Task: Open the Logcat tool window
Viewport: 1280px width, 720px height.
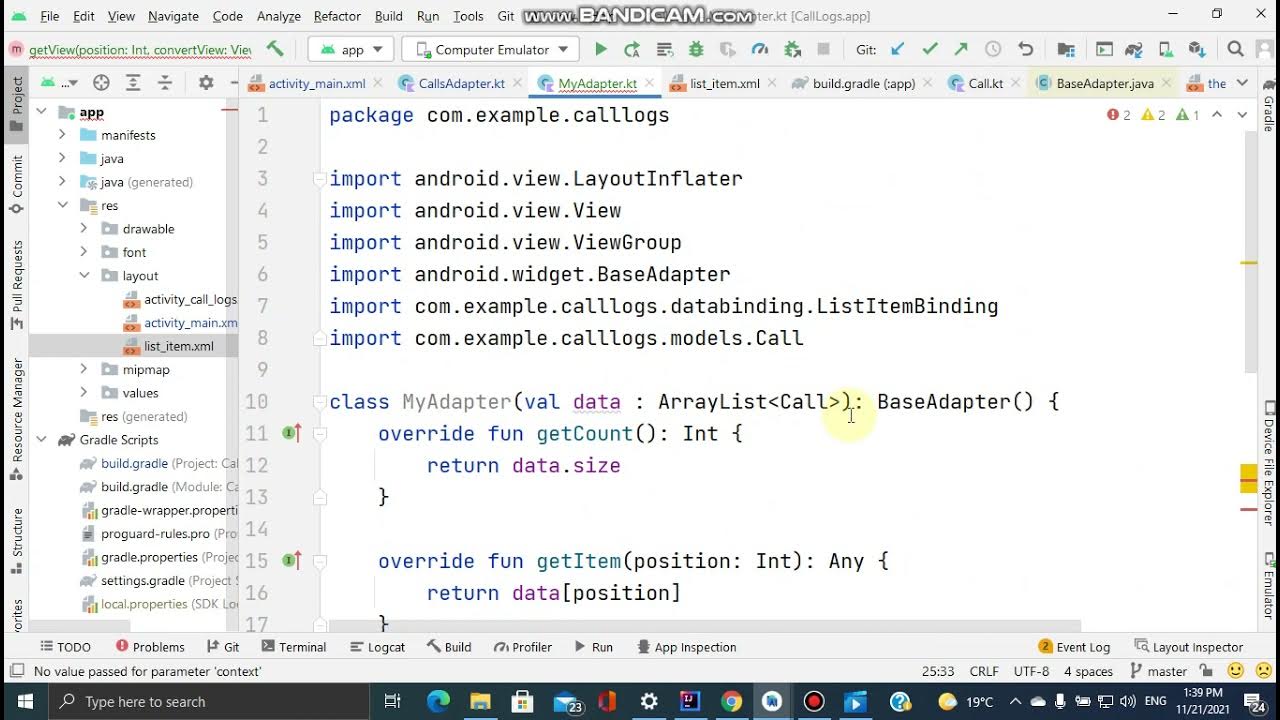Action: click(x=377, y=647)
